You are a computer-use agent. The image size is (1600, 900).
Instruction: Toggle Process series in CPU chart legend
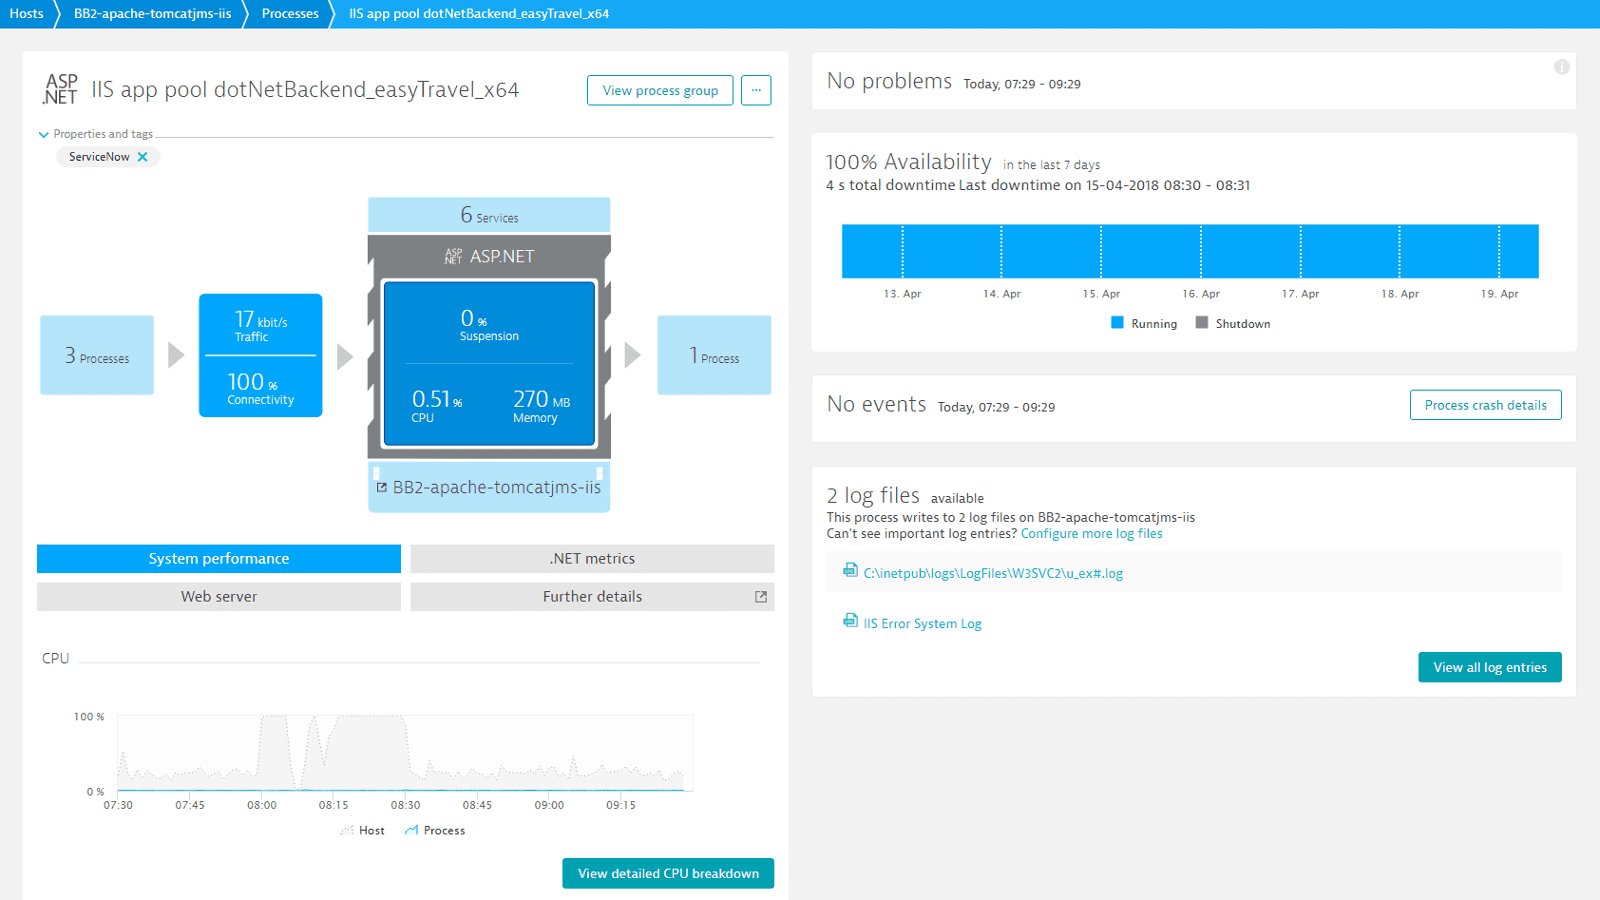(x=435, y=831)
